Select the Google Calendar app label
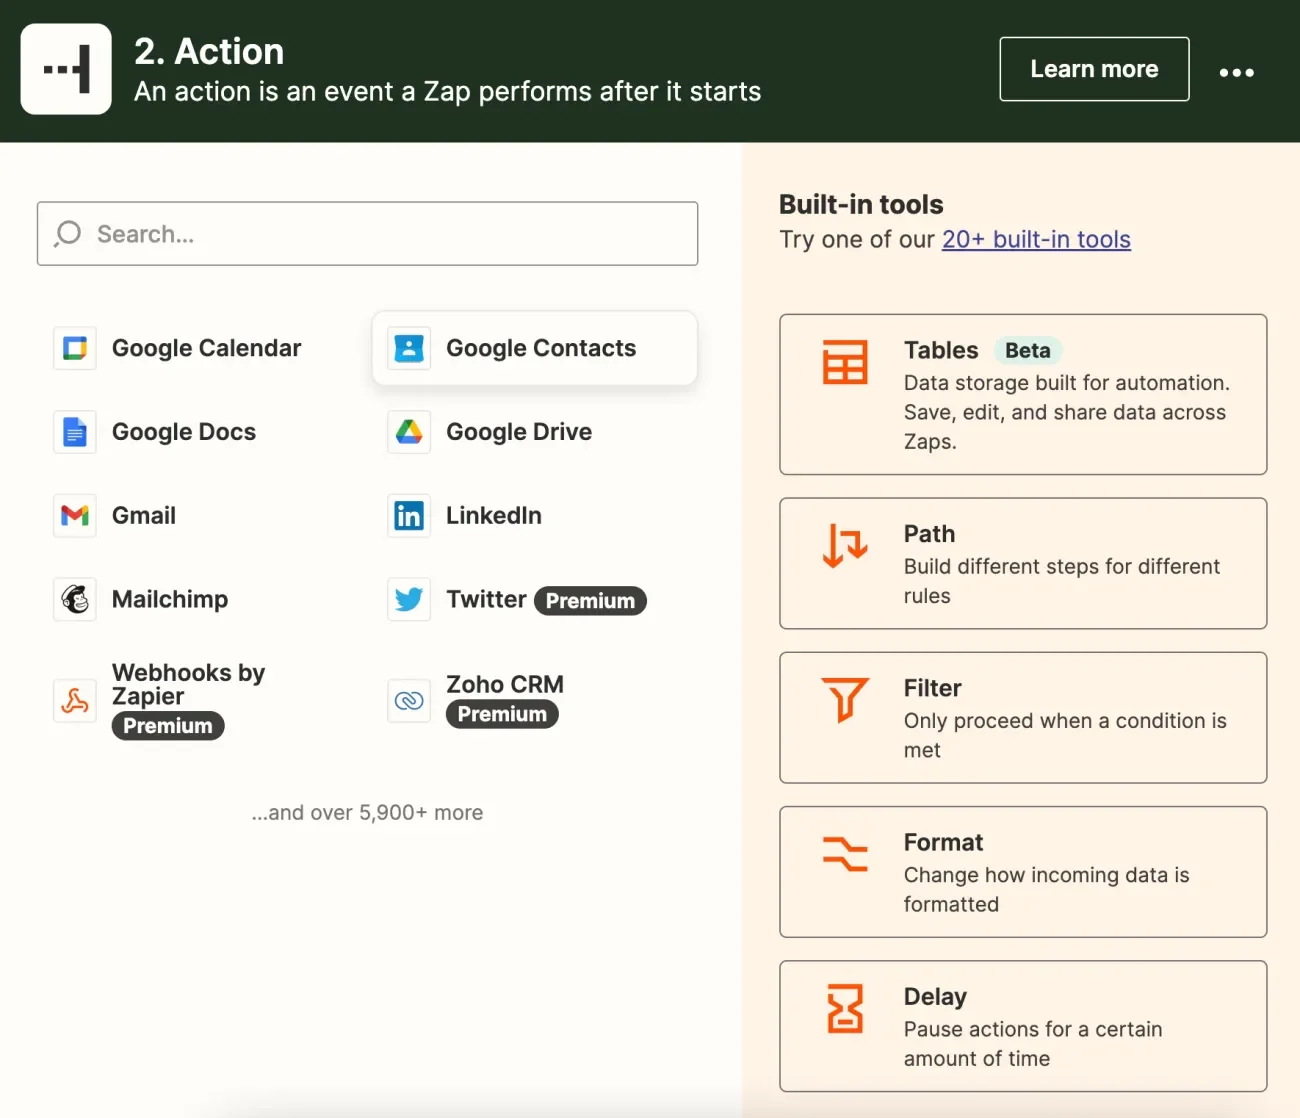 (206, 348)
